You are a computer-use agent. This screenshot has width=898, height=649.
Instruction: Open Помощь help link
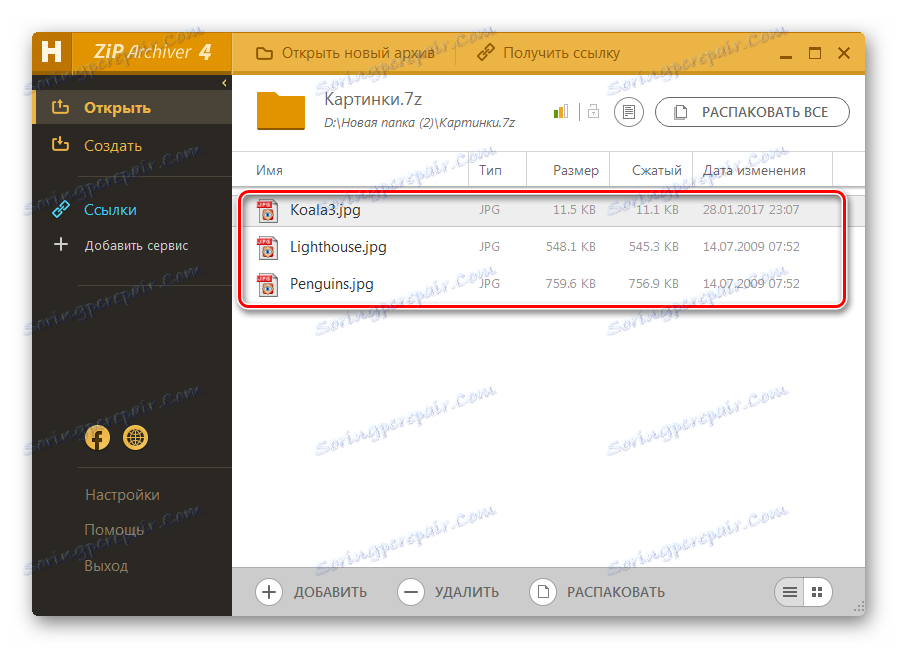click(x=114, y=530)
